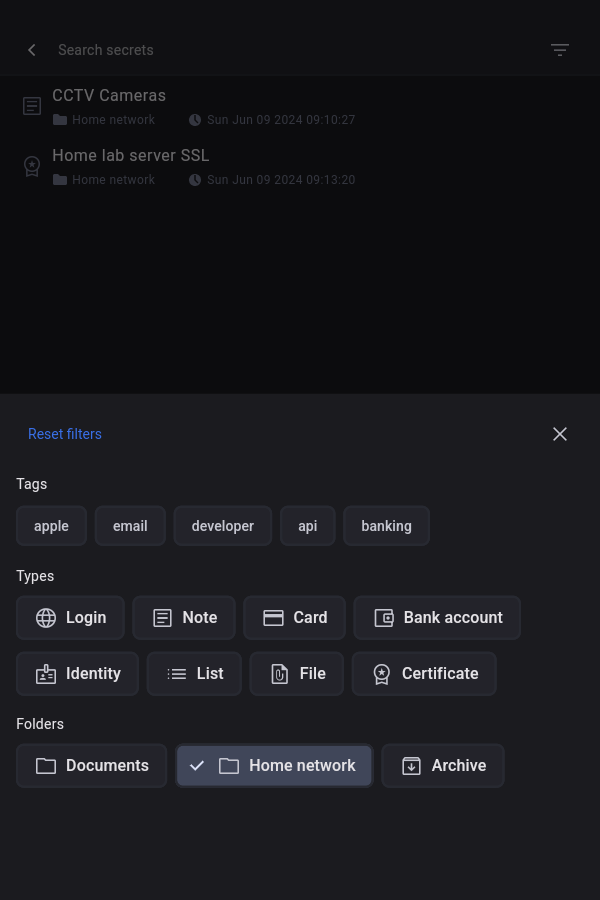
Task: Uncheck the Home network folder filter
Action: pyautogui.click(x=274, y=766)
